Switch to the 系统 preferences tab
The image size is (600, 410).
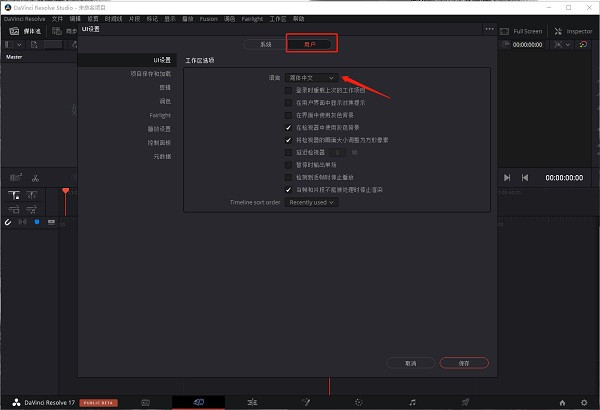point(265,45)
